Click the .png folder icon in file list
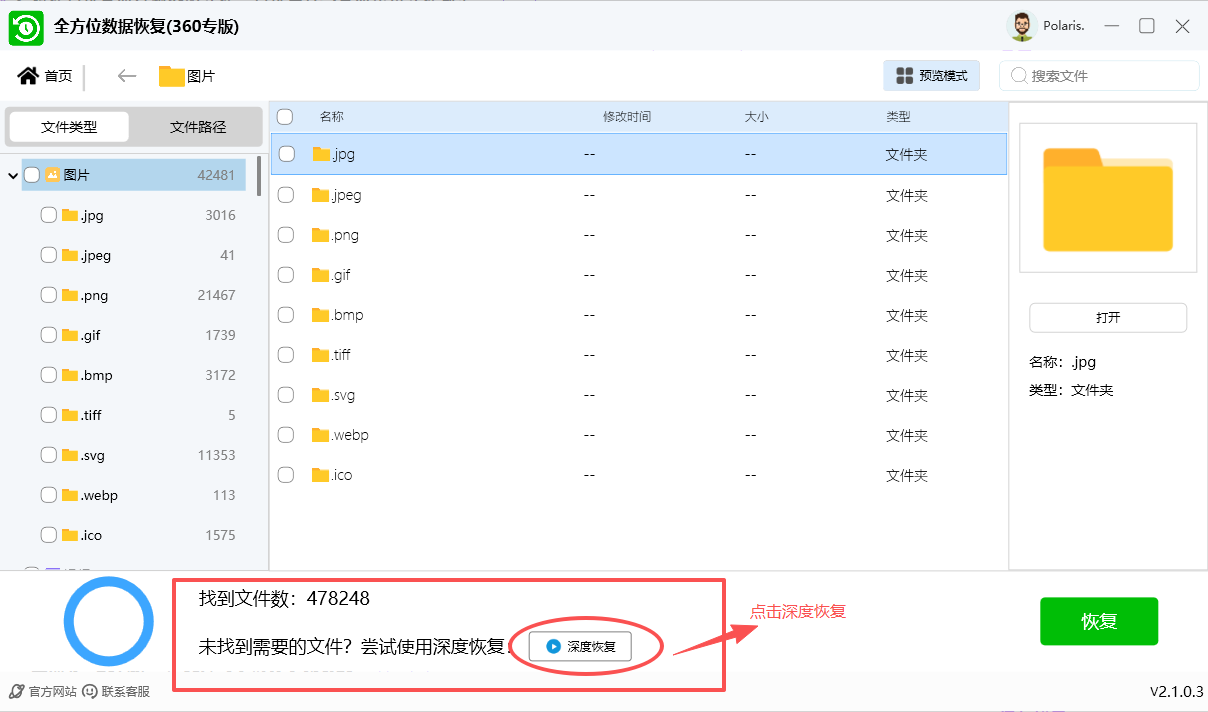Viewport: 1208px width, 712px height. [321, 235]
